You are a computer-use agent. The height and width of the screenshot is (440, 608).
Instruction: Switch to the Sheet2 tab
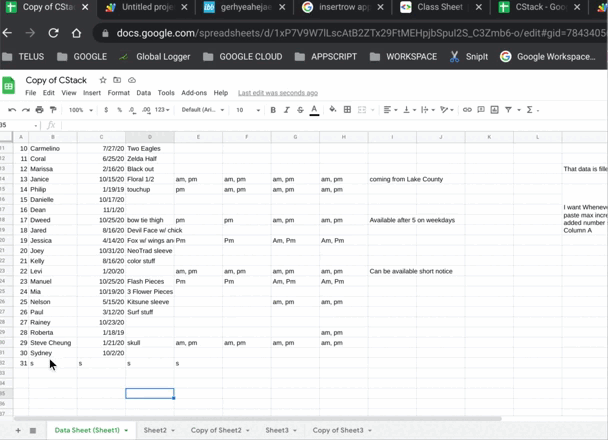pos(155,430)
